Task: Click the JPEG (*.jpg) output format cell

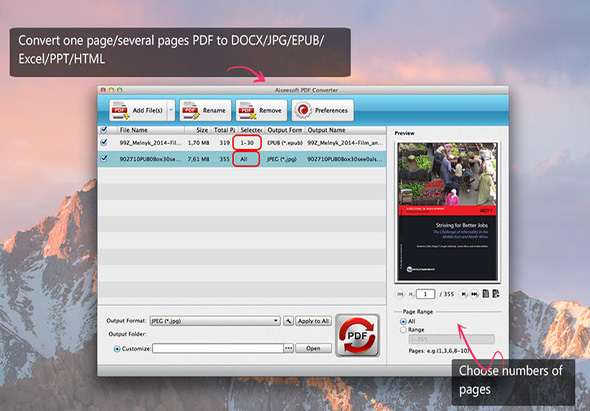Action: (282, 159)
